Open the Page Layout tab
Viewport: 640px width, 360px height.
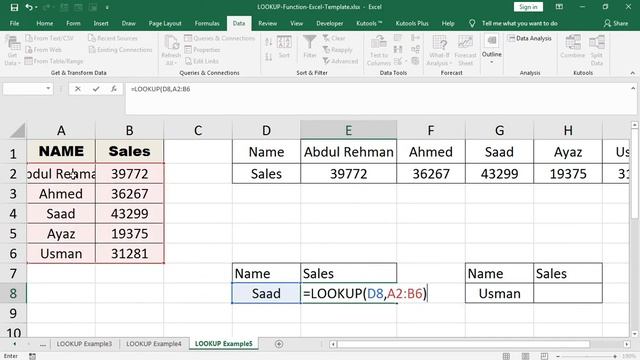pyautogui.click(x=165, y=23)
